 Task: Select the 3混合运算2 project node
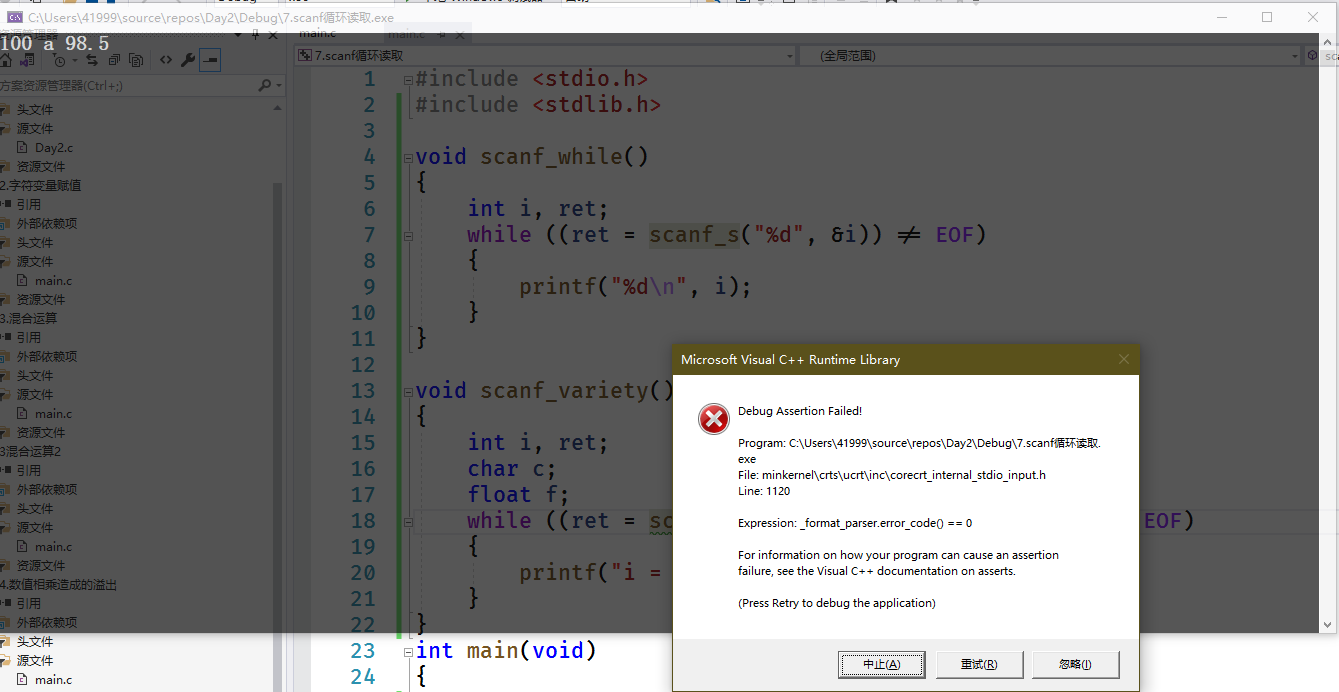32,452
